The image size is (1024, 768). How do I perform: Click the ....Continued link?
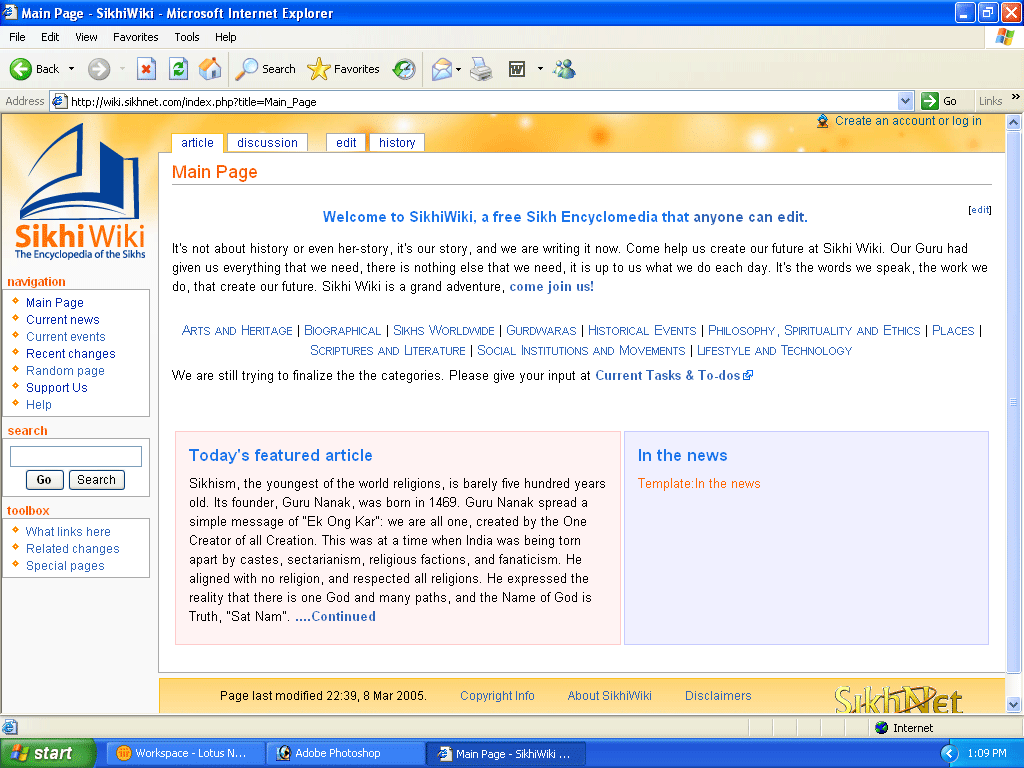[x=336, y=616]
